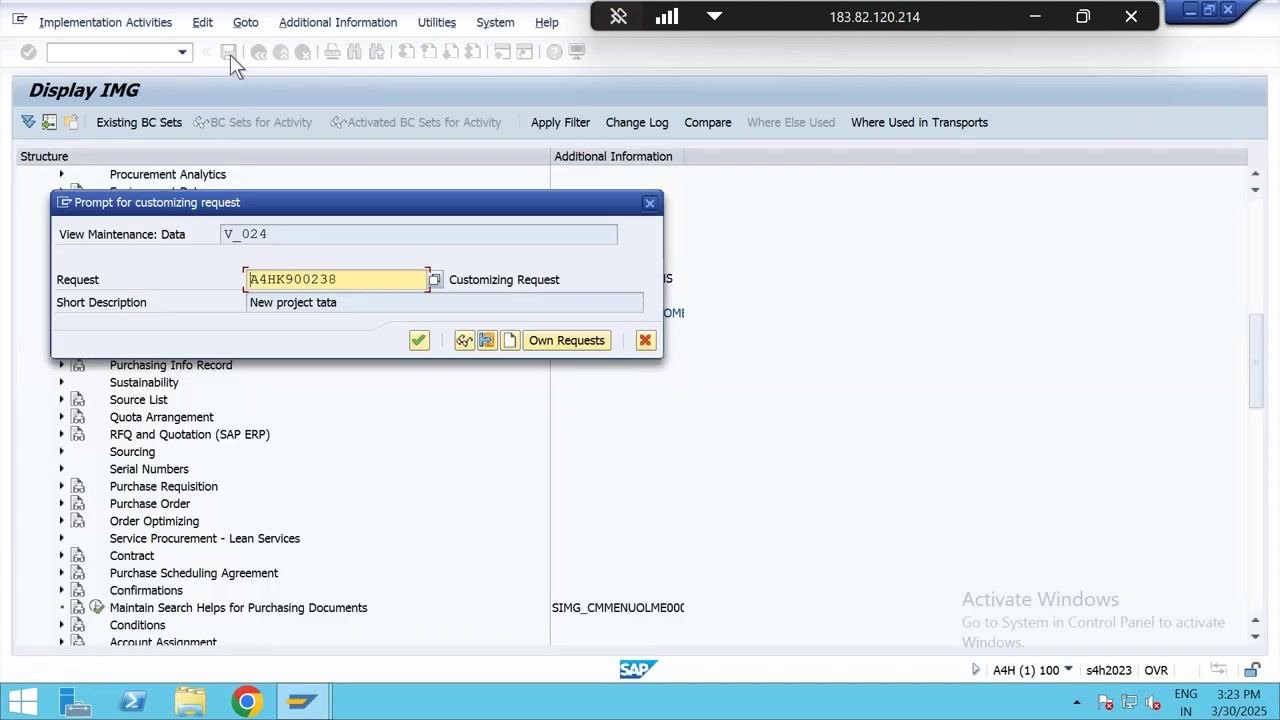Click the command input field in the toolbar
This screenshot has width=1280, height=720.
point(112,52)
